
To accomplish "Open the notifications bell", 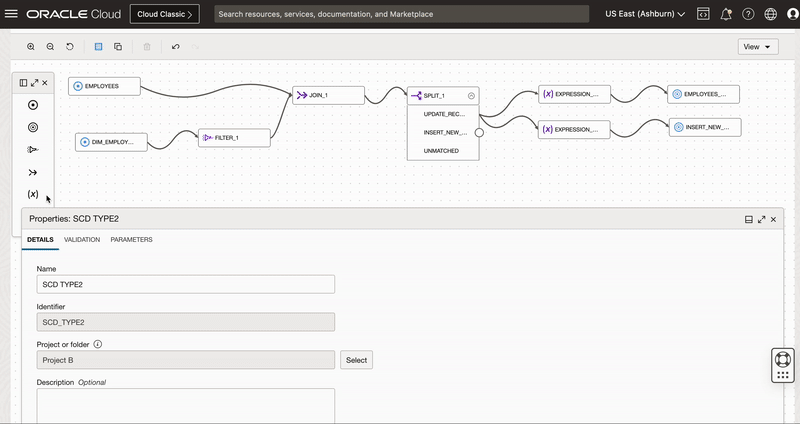I will coord(726,14).
